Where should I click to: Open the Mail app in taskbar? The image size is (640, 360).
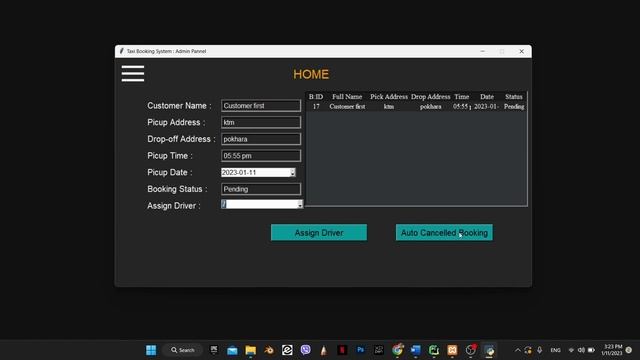pyautogui.click(x=232, y=350)
